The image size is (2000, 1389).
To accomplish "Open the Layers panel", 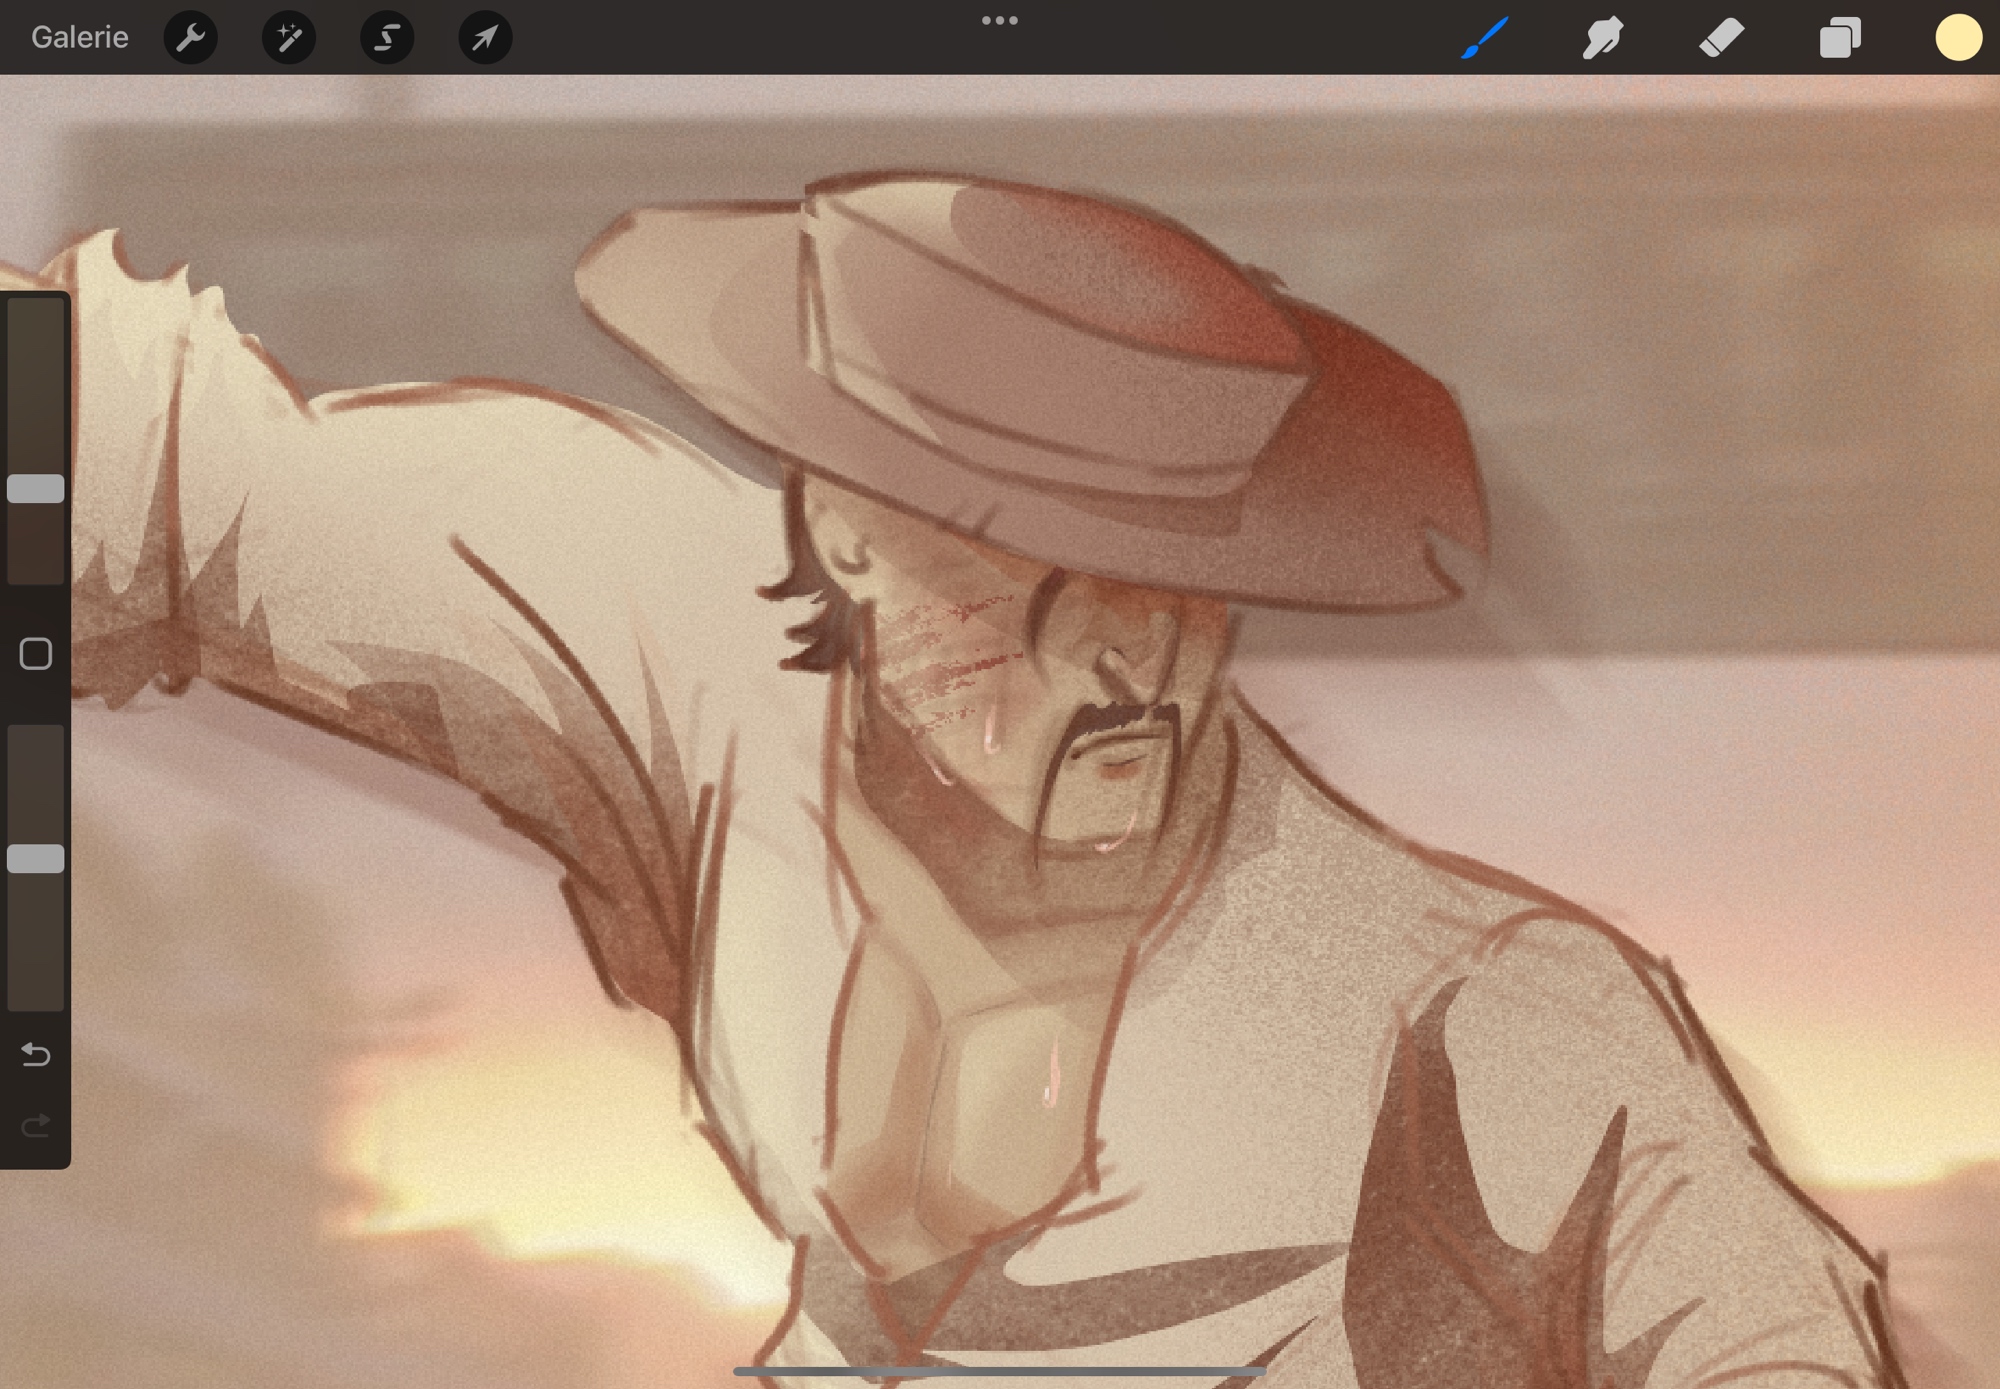I will (x=1839, y=38).
